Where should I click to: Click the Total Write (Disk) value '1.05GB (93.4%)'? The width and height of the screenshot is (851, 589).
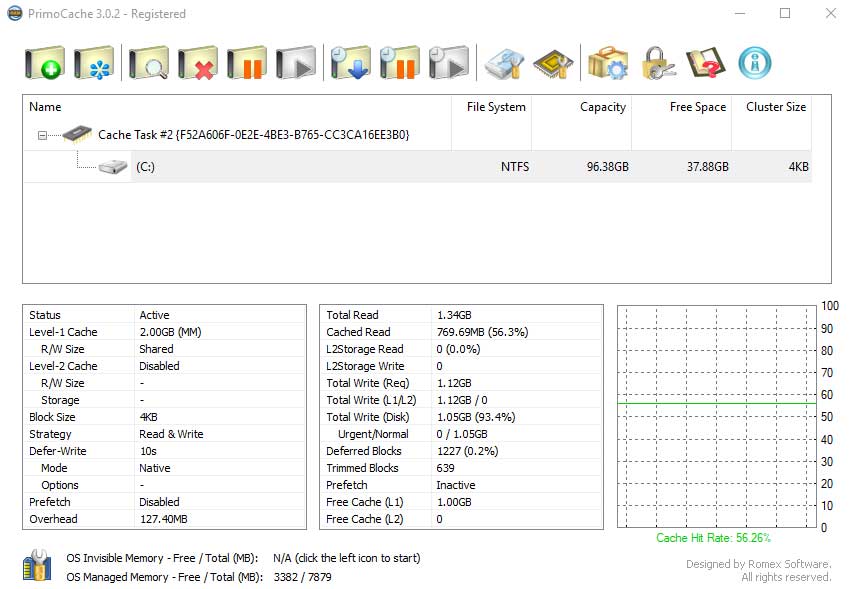[x=476, y=417]
